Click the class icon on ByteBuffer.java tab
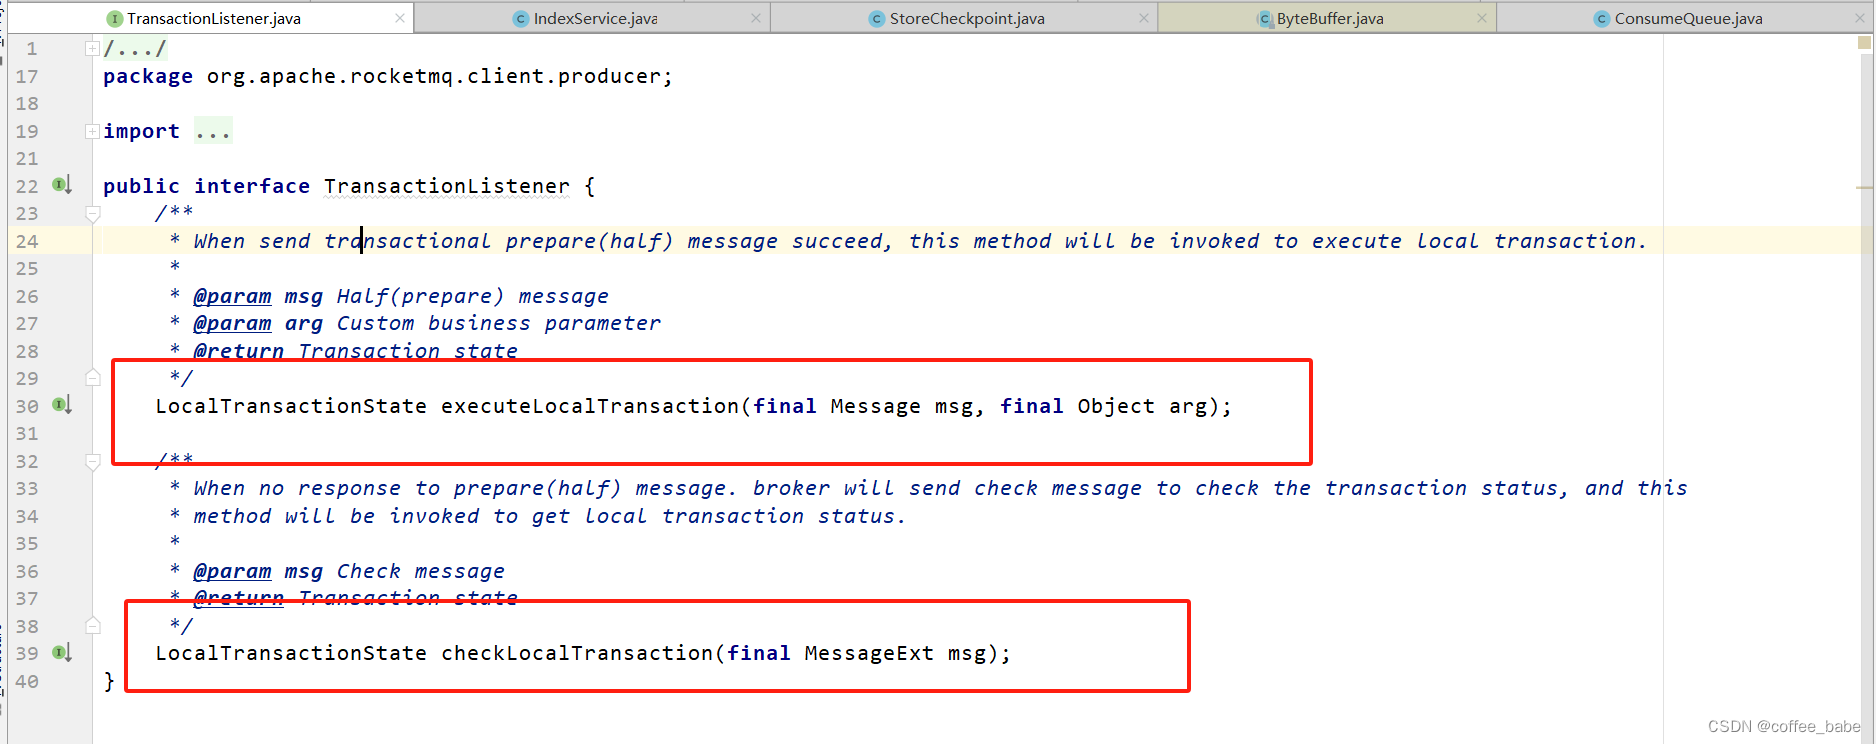Screen dimensions: 1876x744 pyautogui.click(x=1265, y=19)
